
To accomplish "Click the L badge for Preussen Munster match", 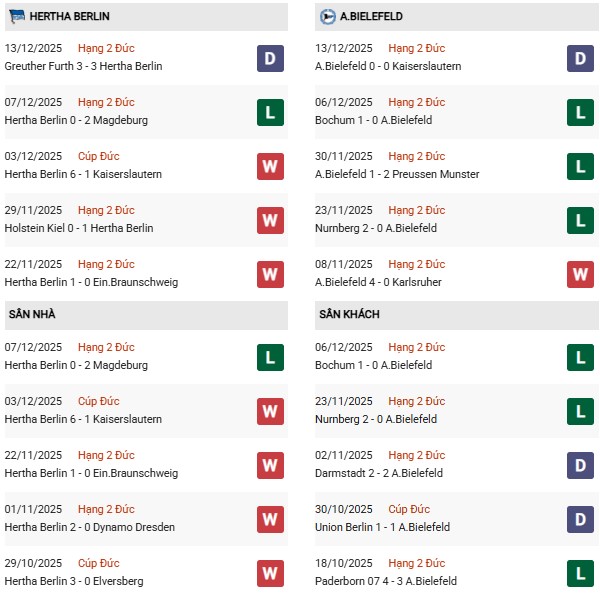I will tap(580, 166).
